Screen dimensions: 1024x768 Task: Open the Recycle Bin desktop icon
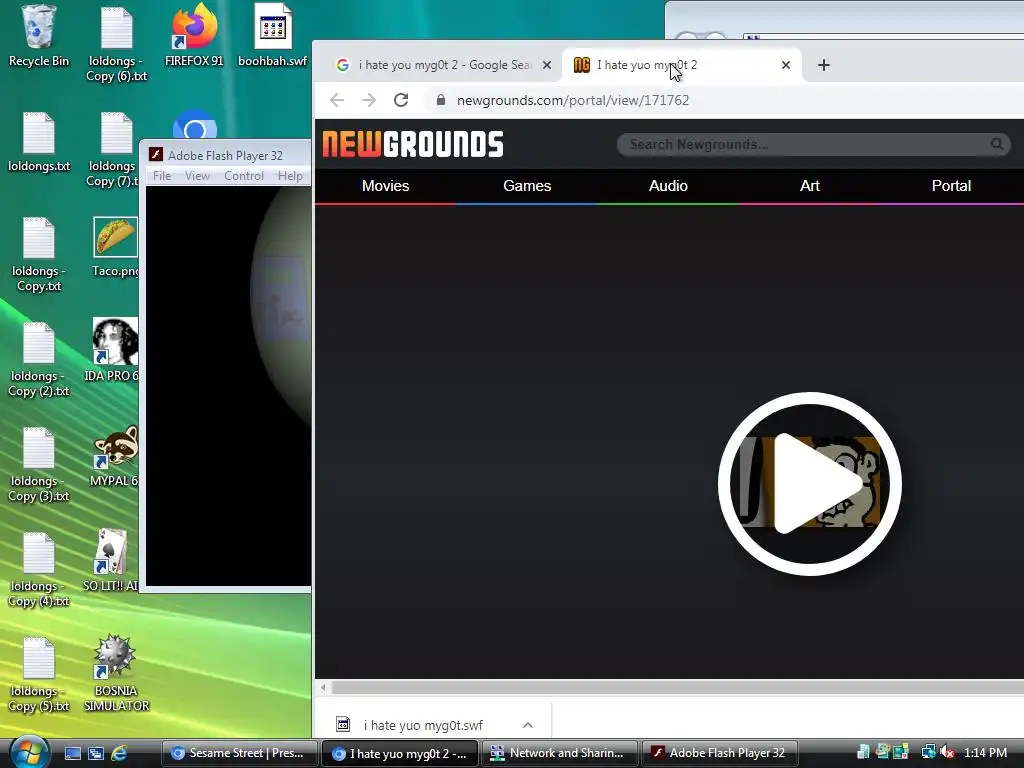pos(39,36)
